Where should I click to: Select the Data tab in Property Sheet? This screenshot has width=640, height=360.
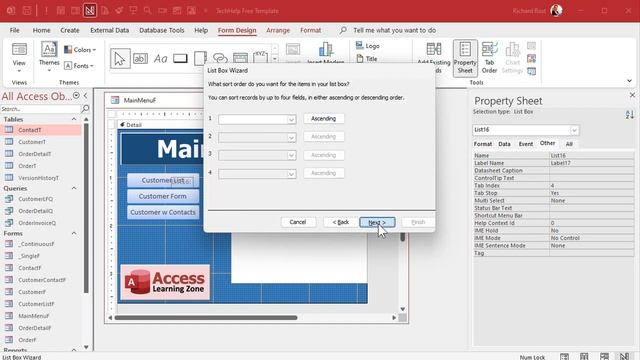point(504,144)
